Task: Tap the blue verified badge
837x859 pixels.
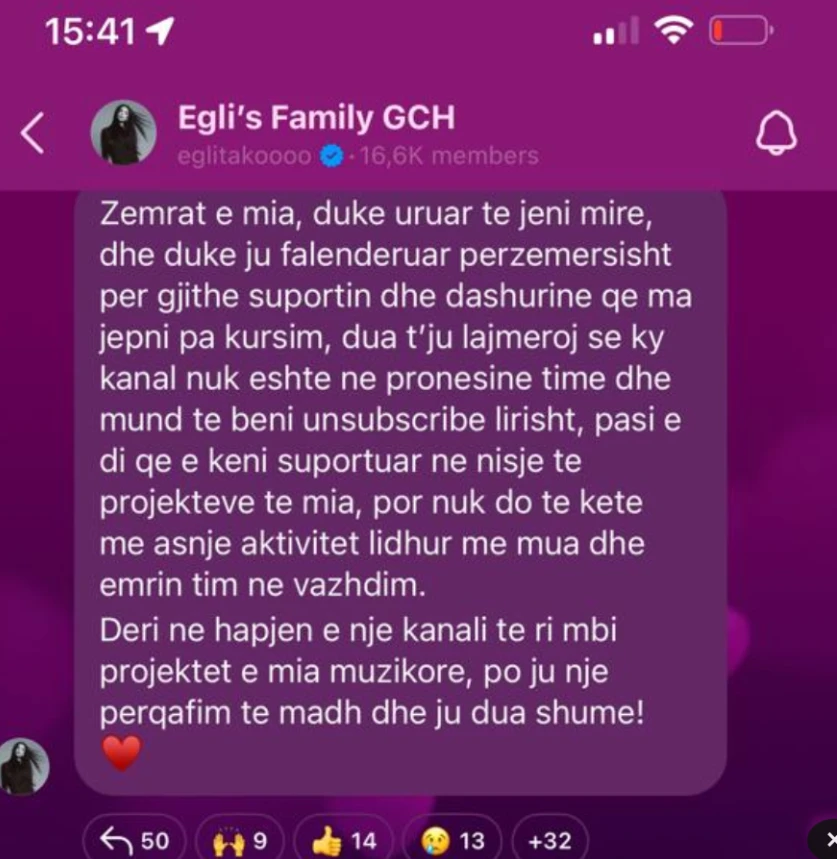Action: (x=332, y=156)
